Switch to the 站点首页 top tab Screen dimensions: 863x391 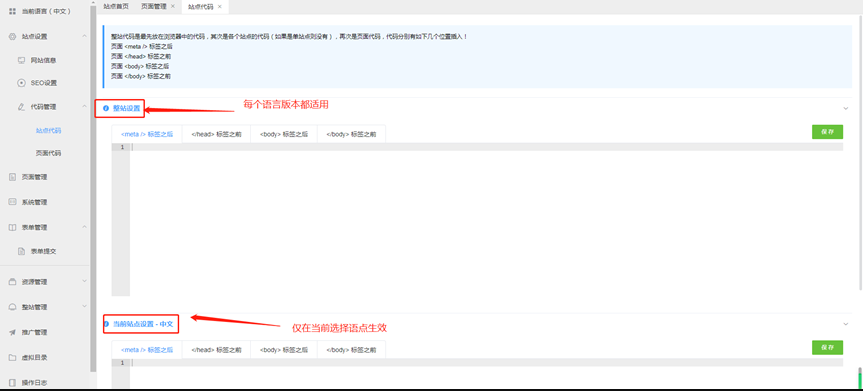[x=116, y=7]
